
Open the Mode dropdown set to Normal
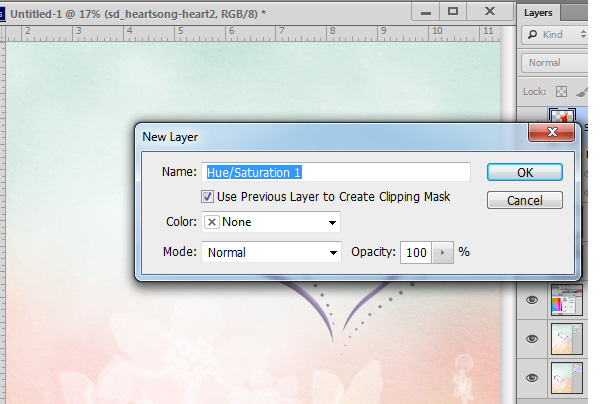click(x=271, y=252)
